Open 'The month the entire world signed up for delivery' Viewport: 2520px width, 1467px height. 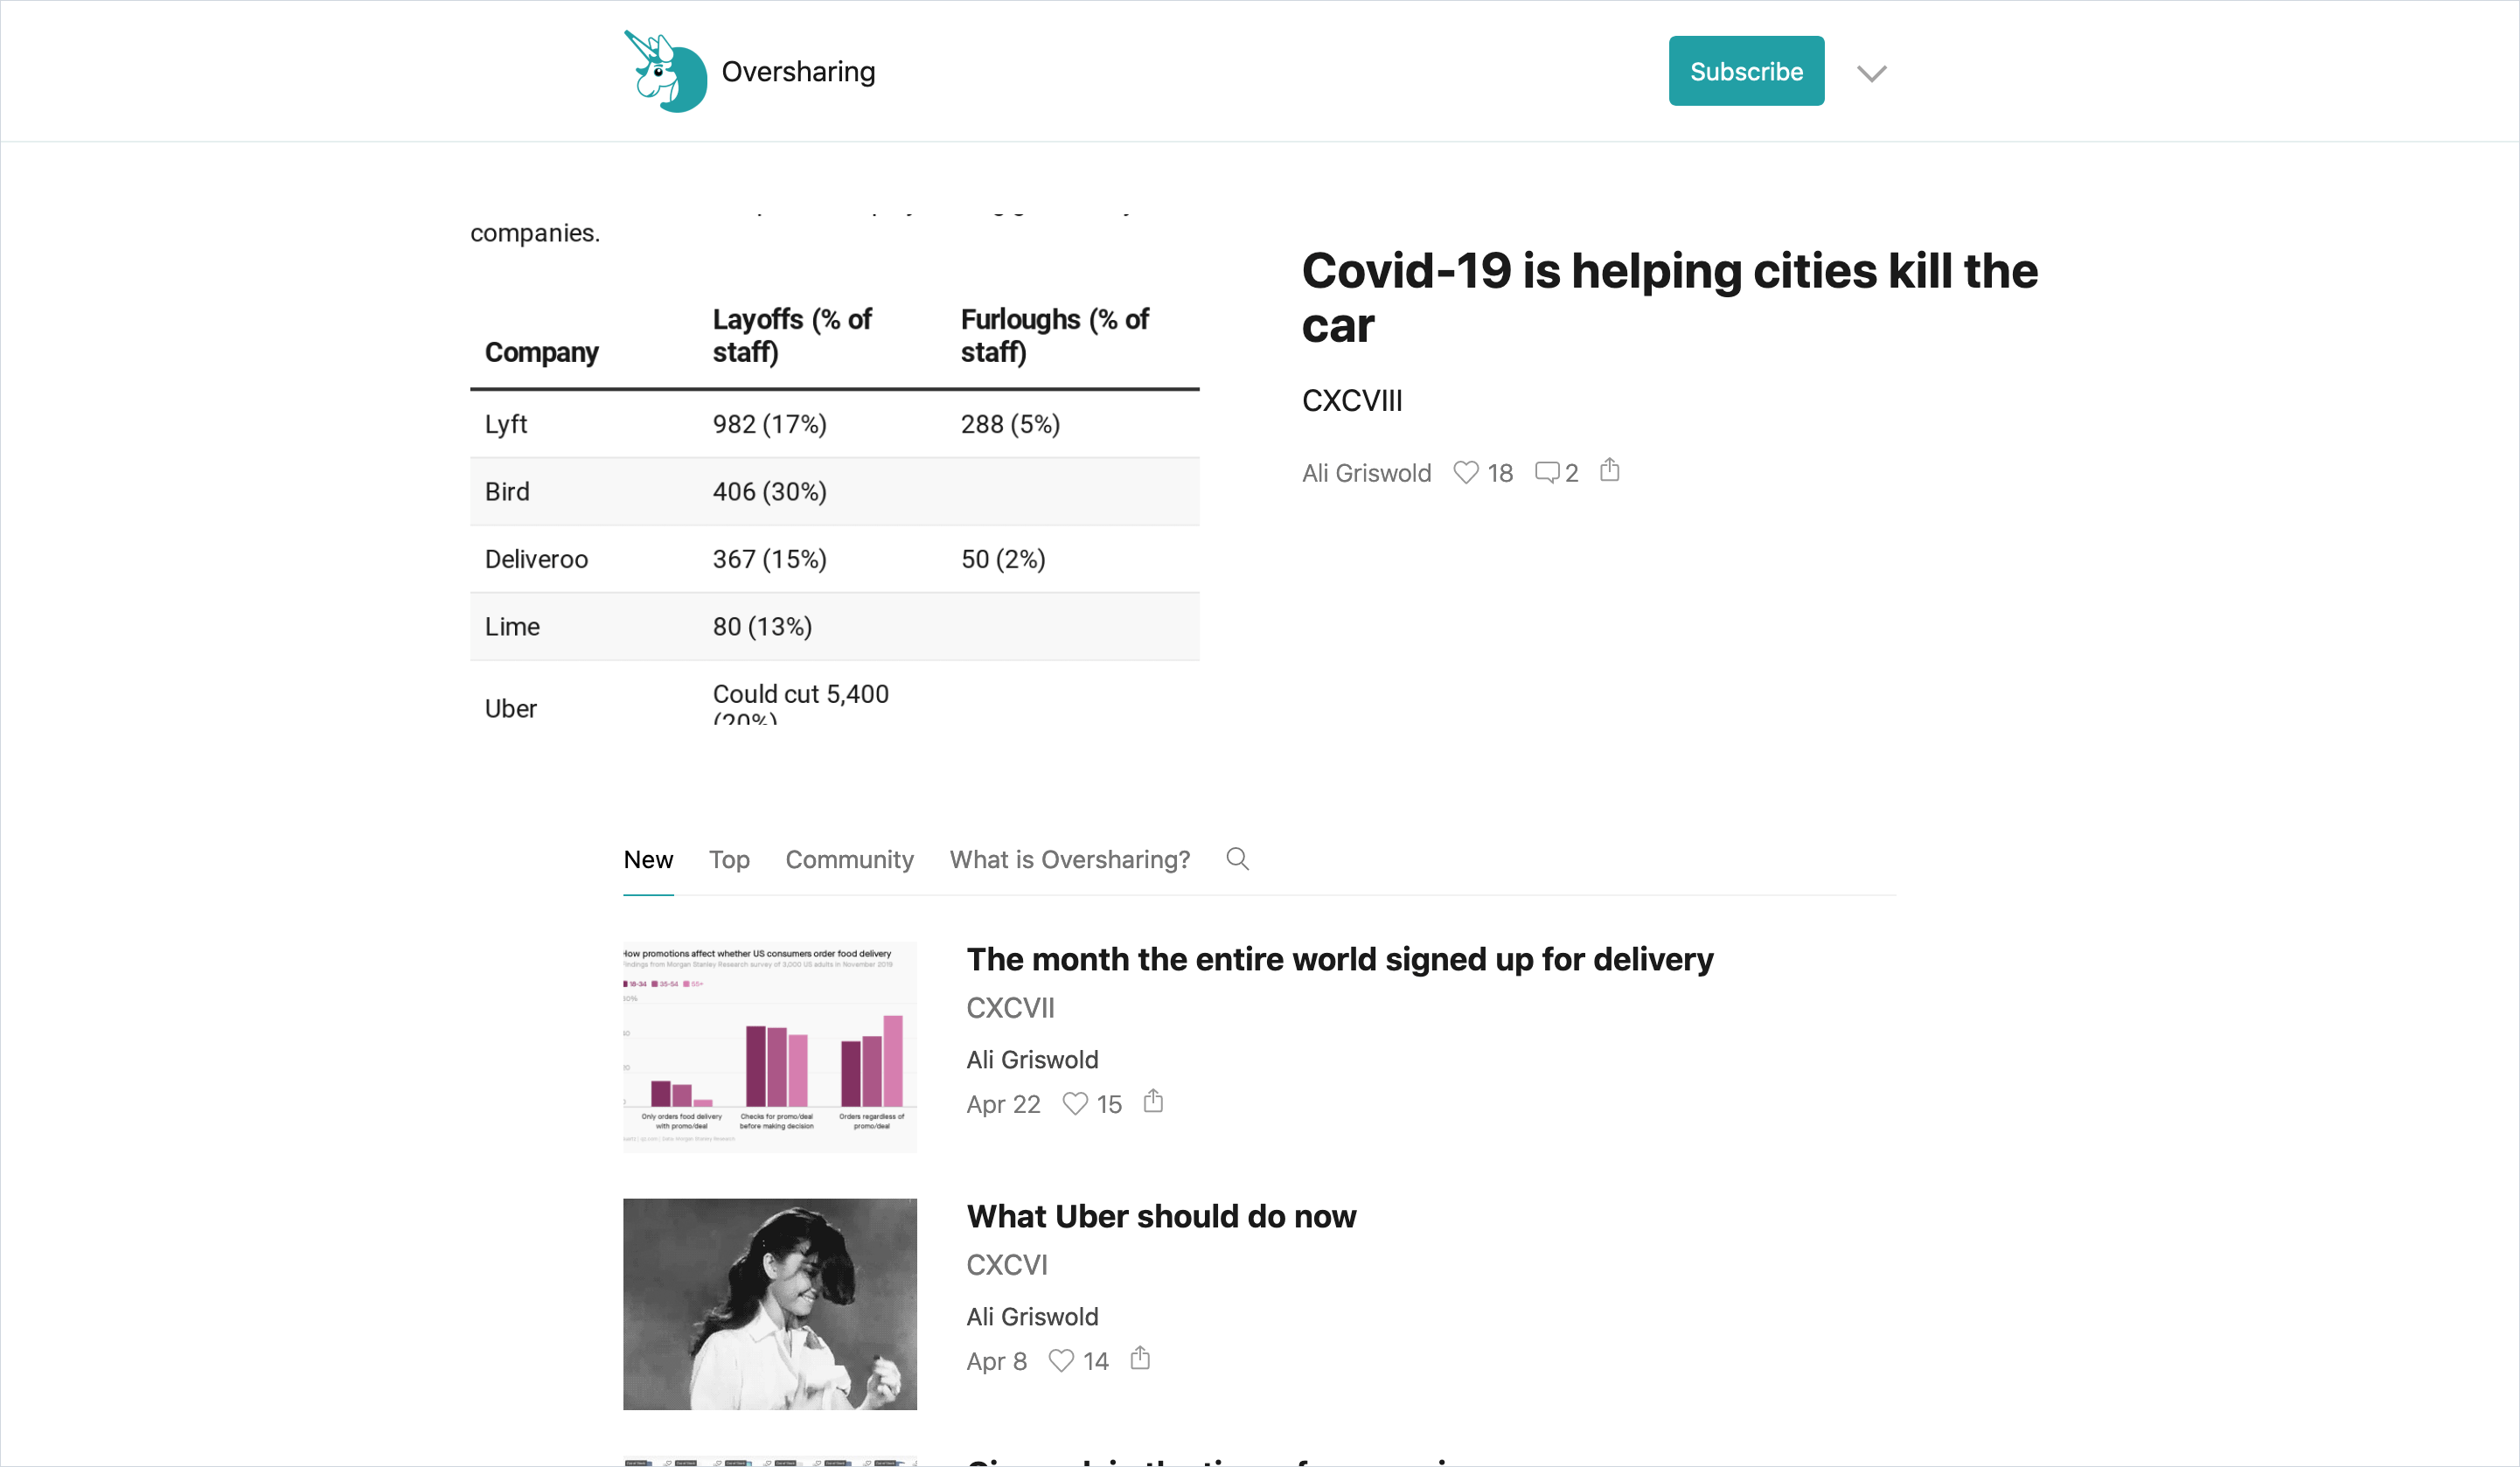[1339, 958]
